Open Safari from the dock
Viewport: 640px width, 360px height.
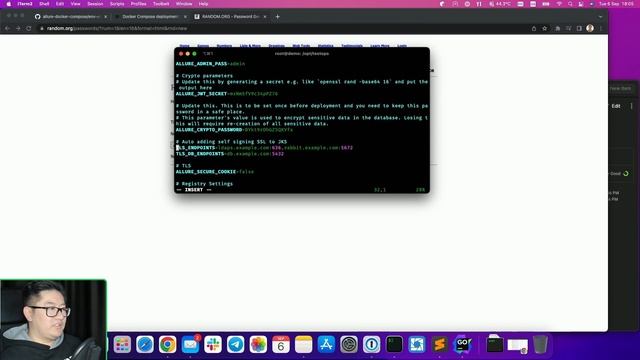click(145, 344)
